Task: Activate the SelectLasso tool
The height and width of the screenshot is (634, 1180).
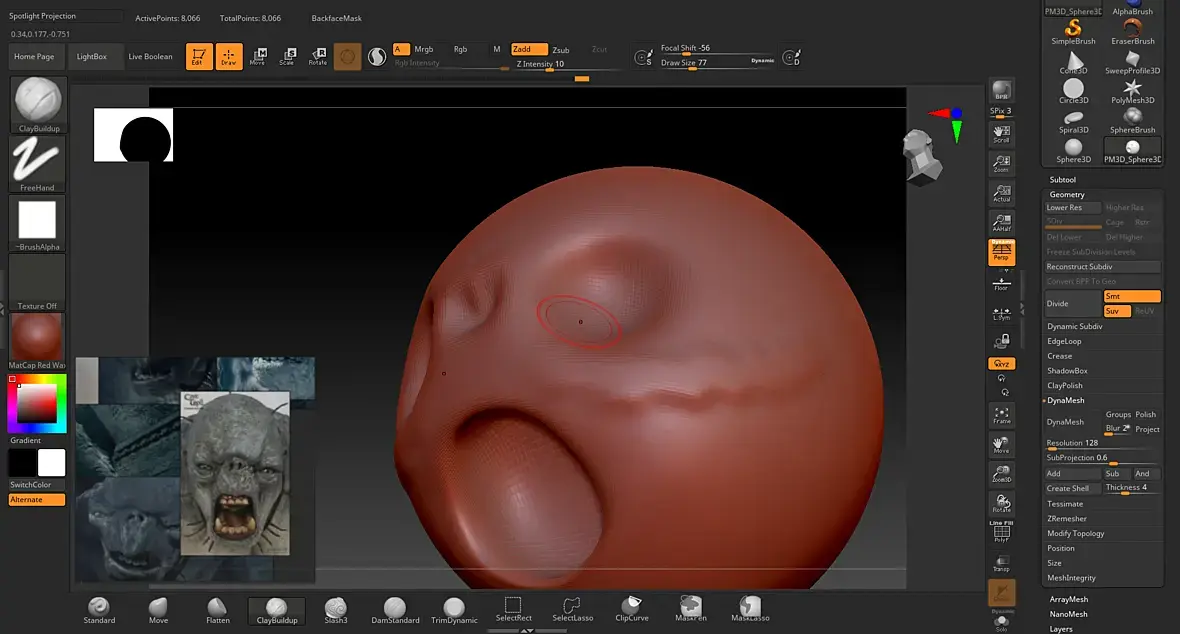Action: 572,610
